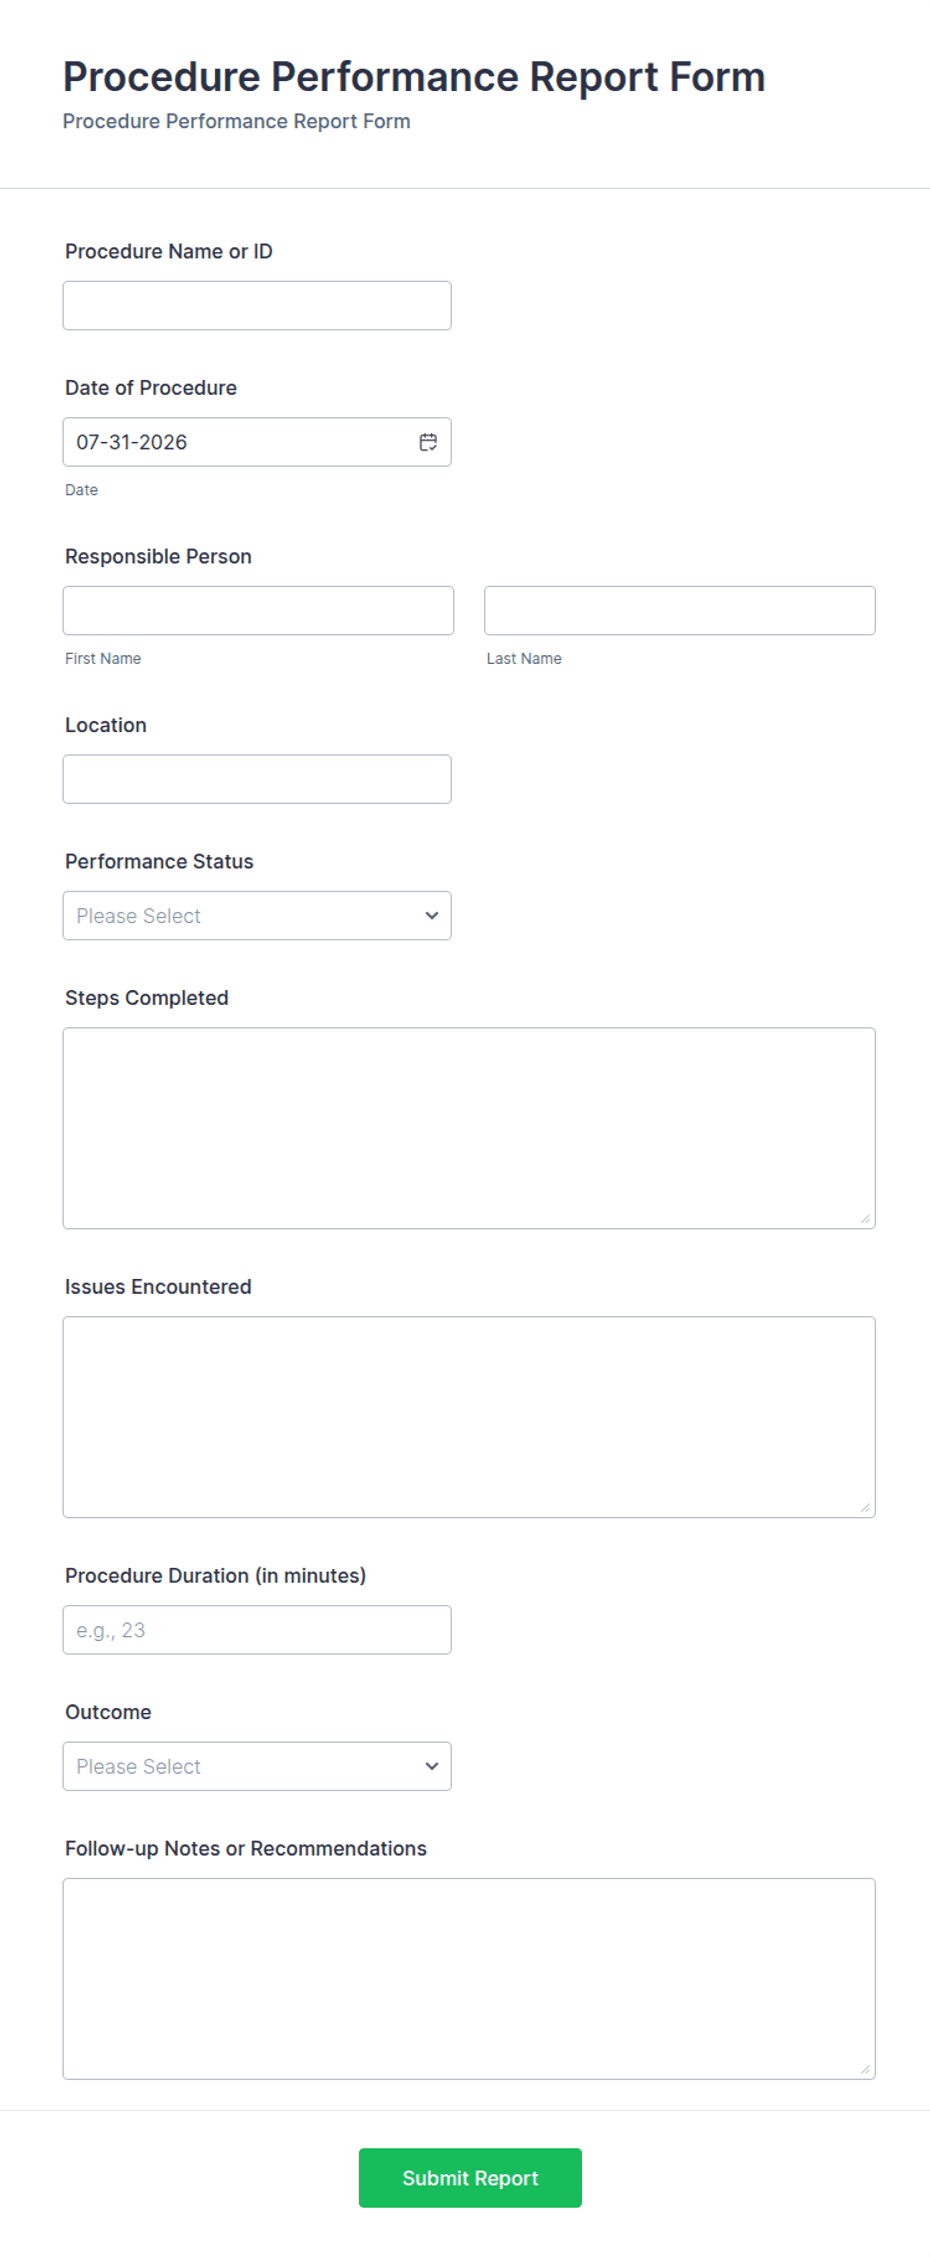Click the Follow-up Notes resize handle
The height and width of the screenshot is (2257, 930).
(865, 2069)
